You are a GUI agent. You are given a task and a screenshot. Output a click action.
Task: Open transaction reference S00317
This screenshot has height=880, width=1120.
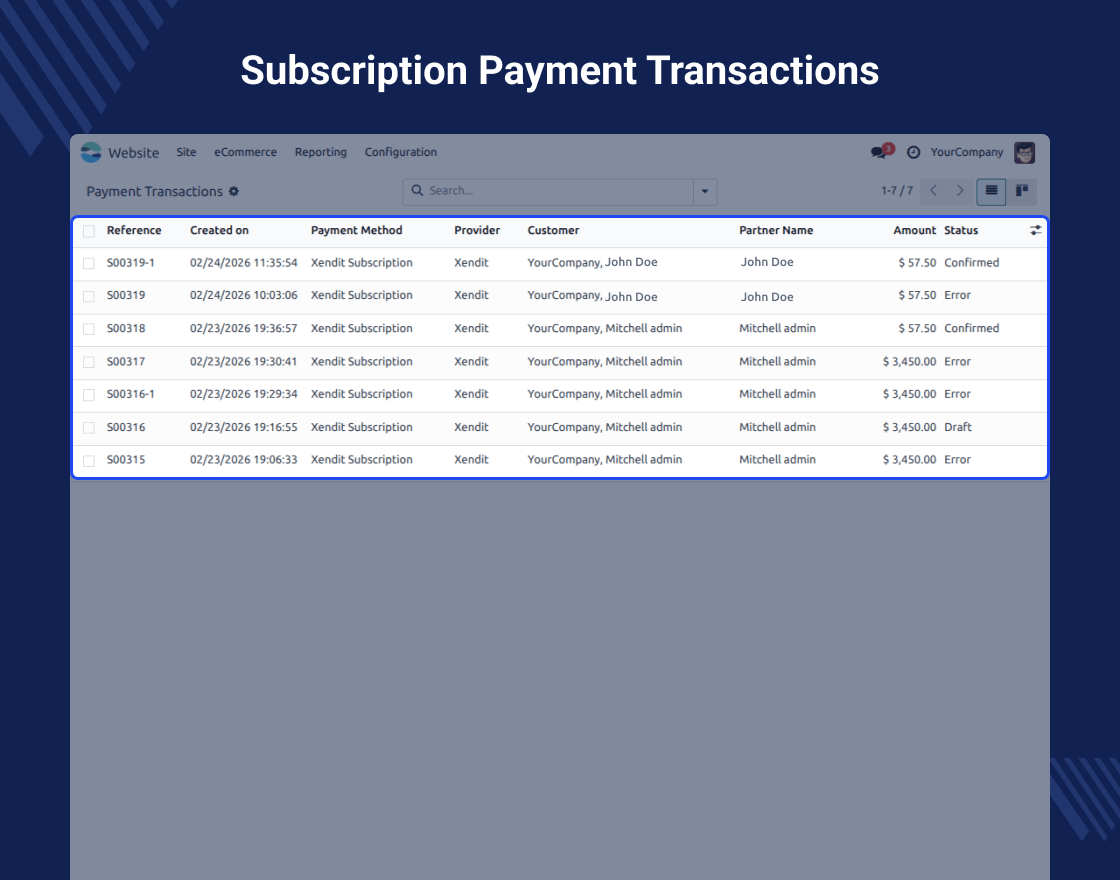(126, 361)
